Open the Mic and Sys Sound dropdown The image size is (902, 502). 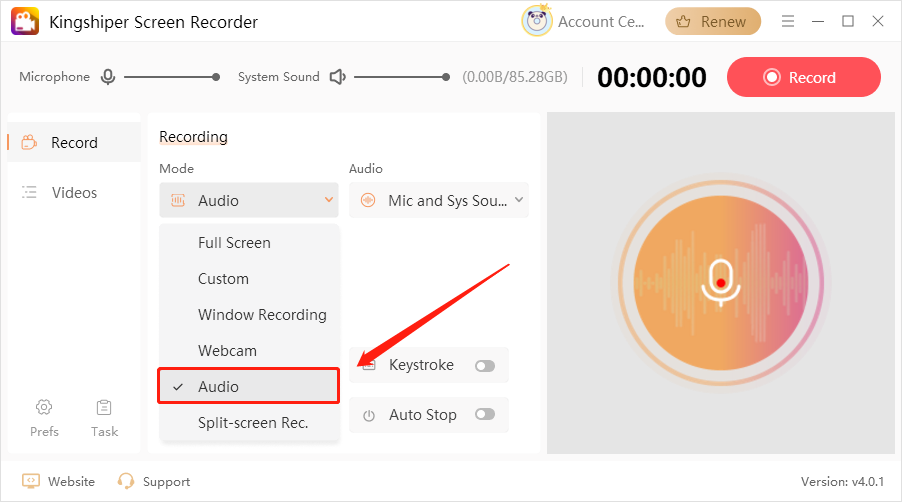pos(439,200)
